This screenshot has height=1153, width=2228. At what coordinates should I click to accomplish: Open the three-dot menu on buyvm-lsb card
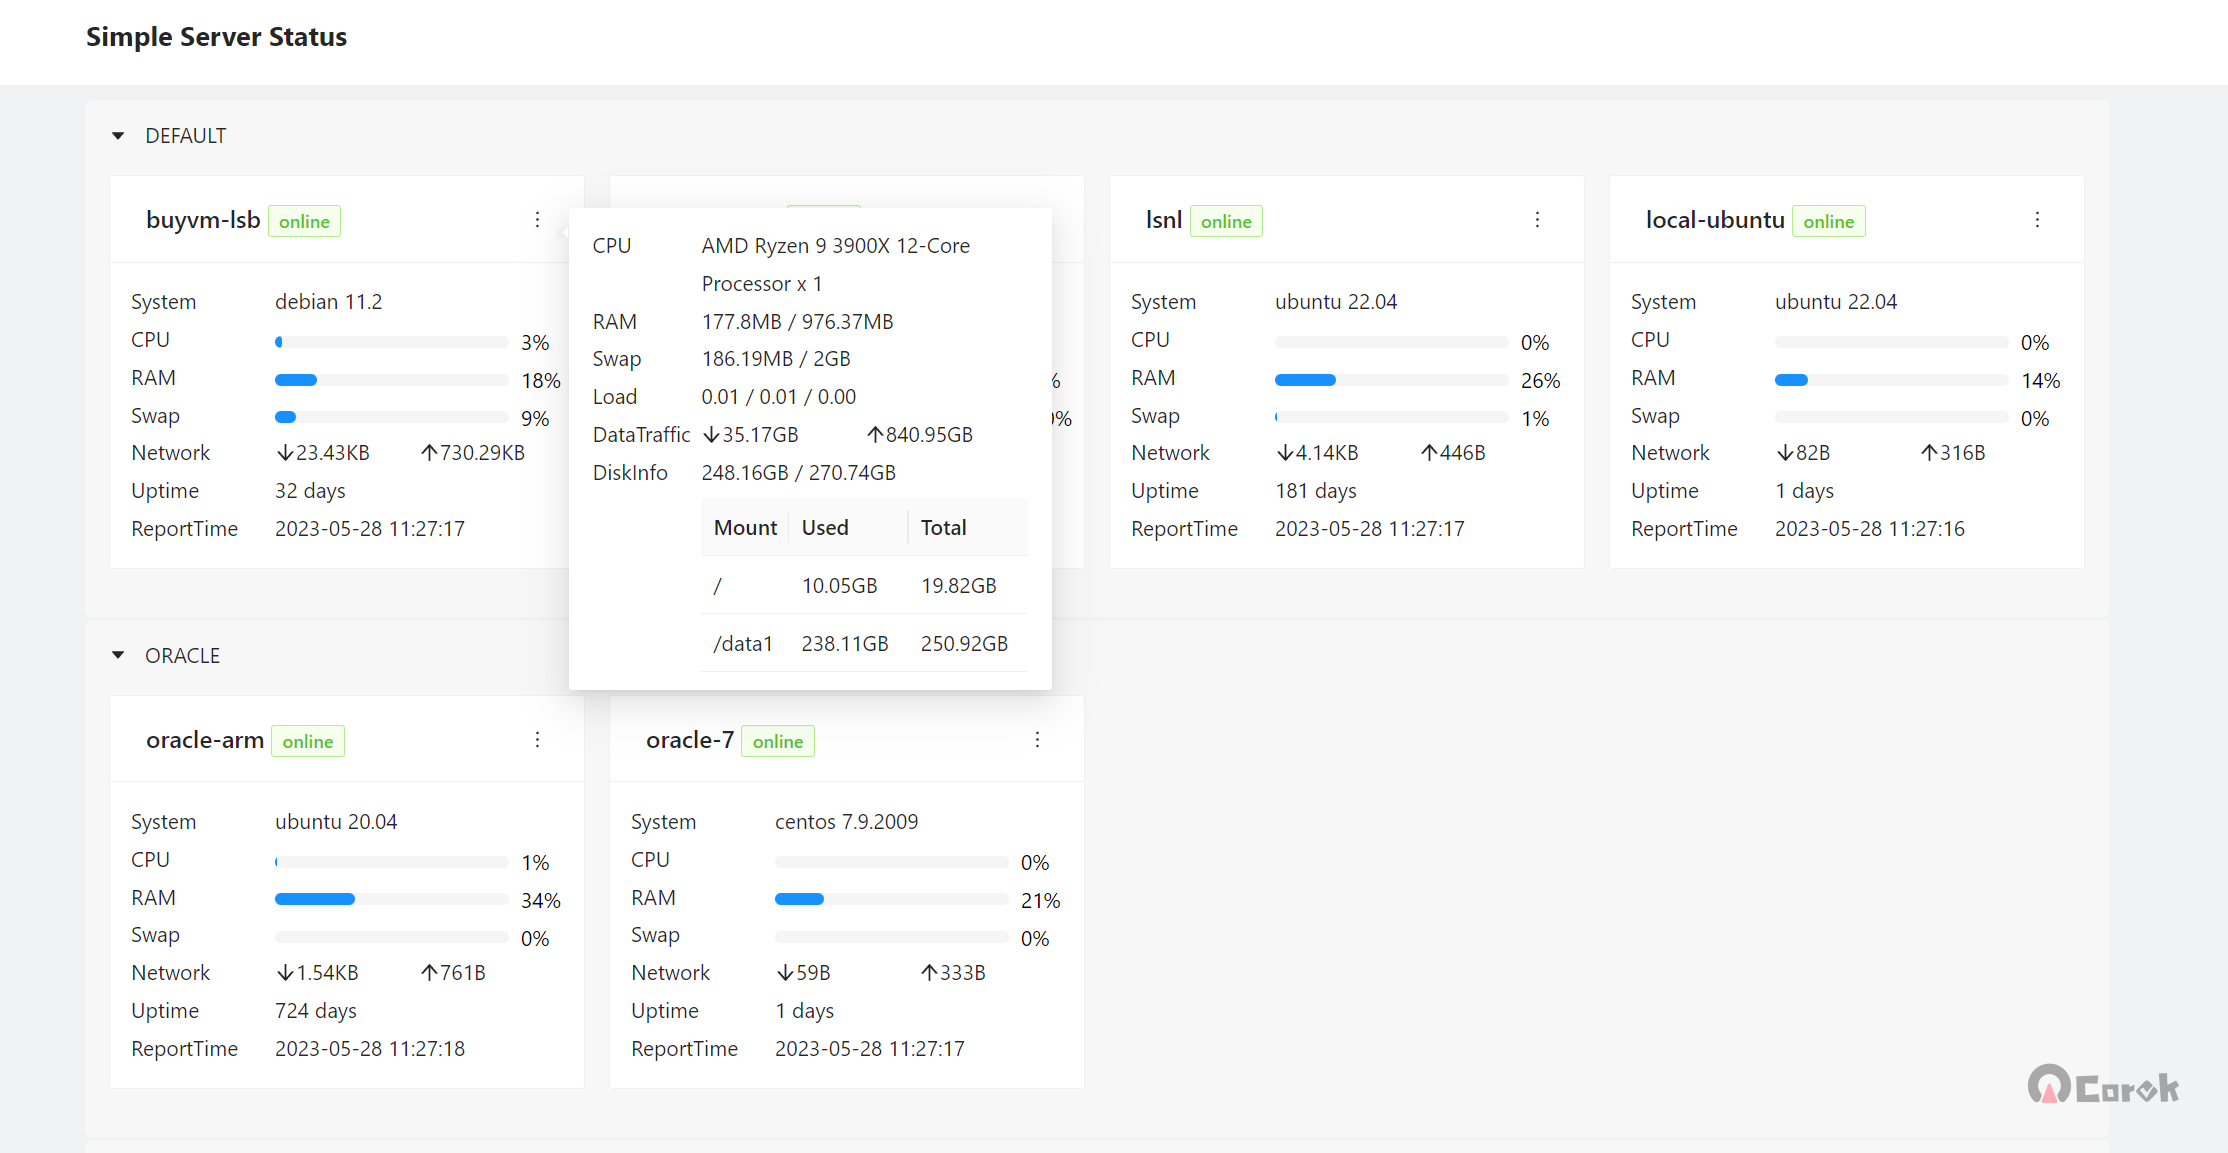[x=537, y=219]
